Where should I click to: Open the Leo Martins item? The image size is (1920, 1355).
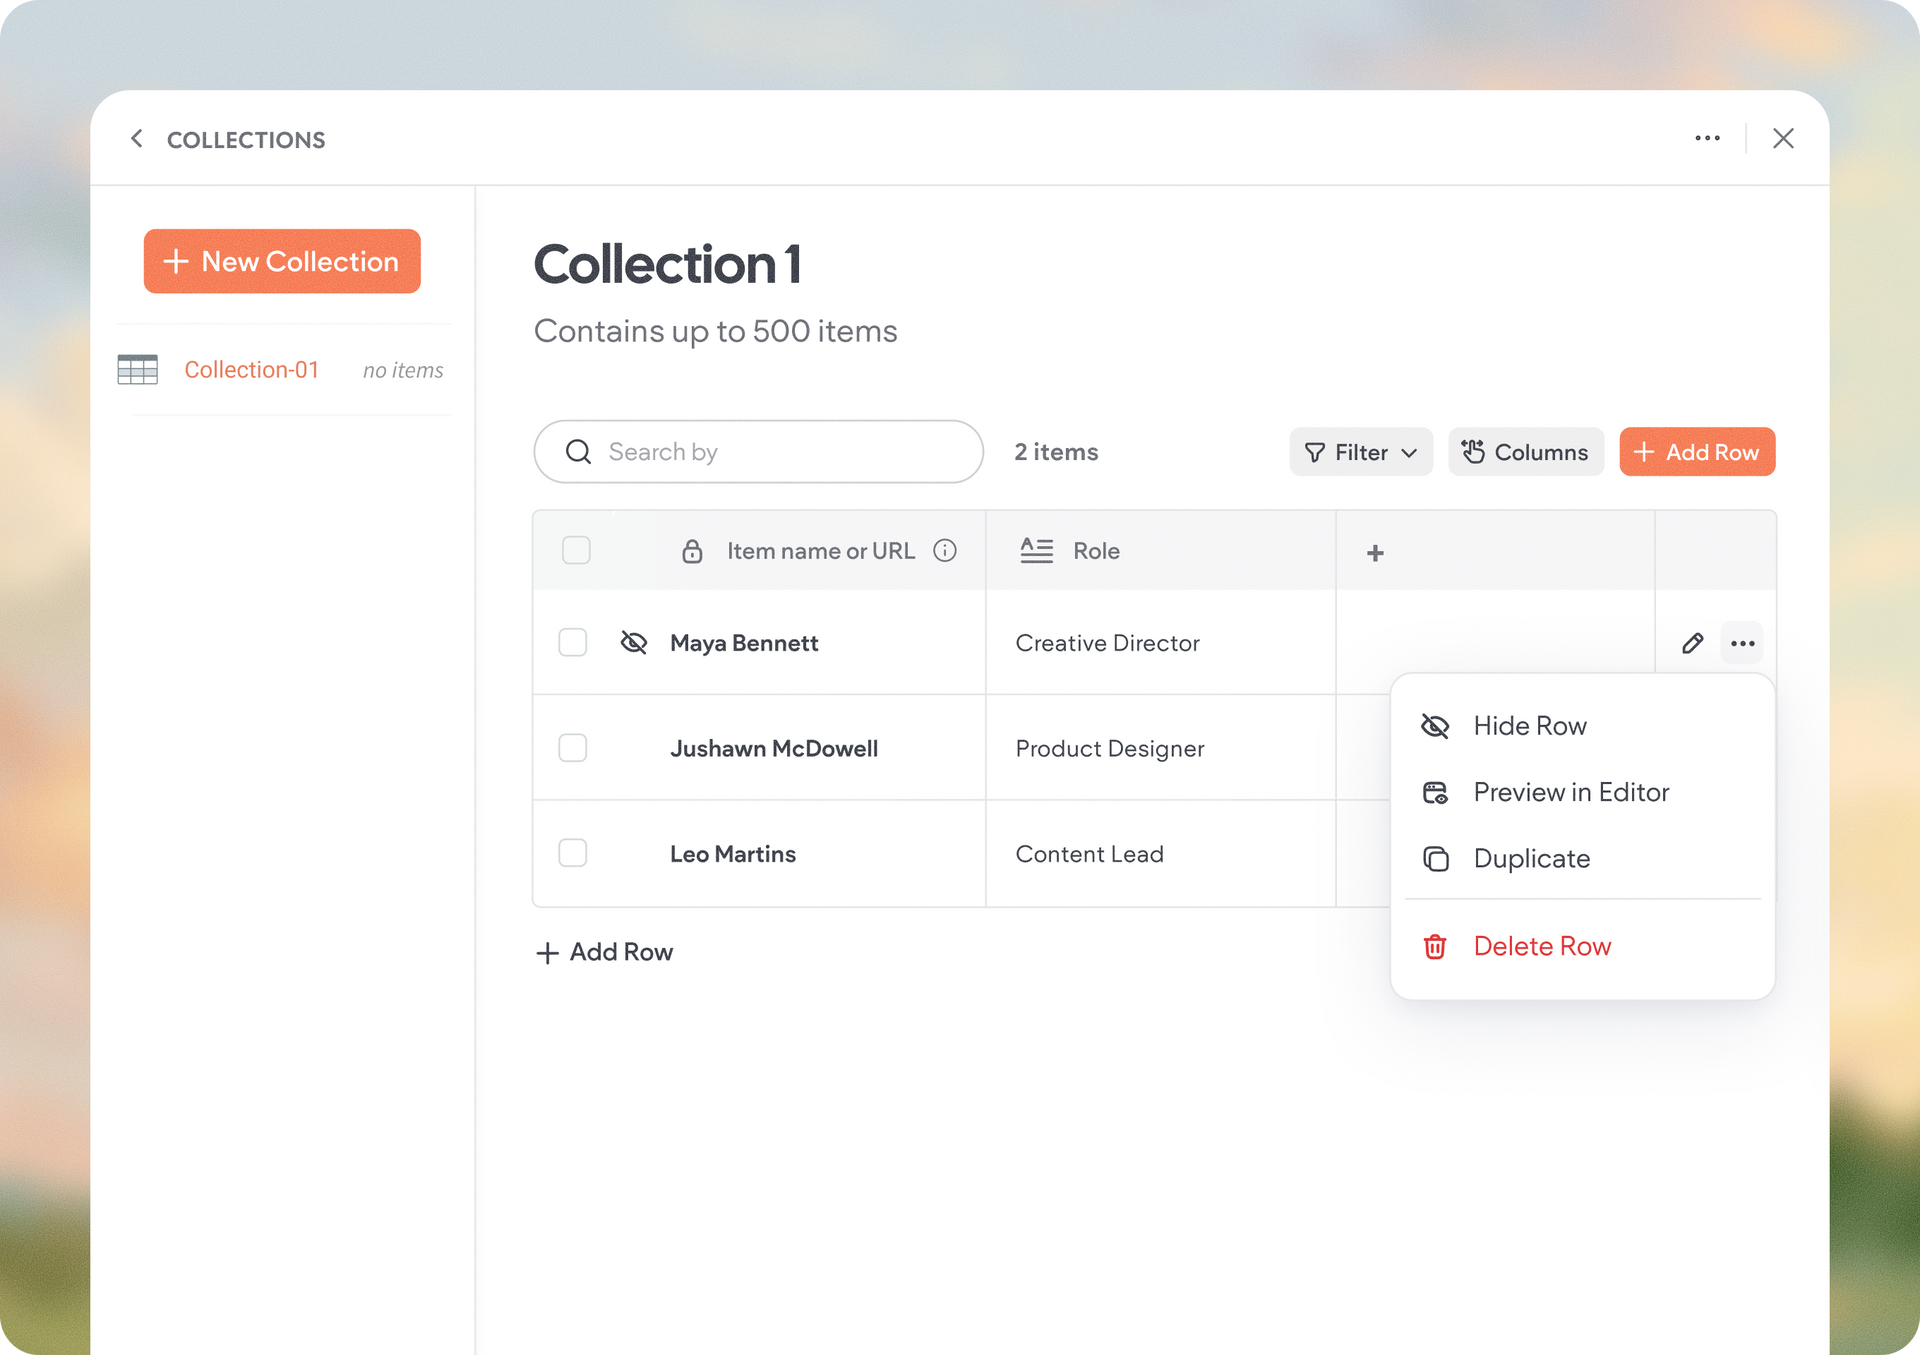(x=733, y=854)
